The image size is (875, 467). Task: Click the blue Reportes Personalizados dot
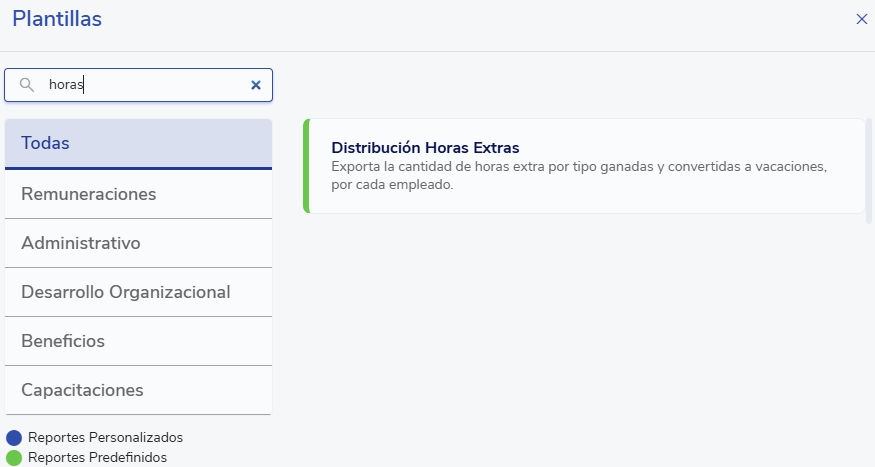point(14,437)
